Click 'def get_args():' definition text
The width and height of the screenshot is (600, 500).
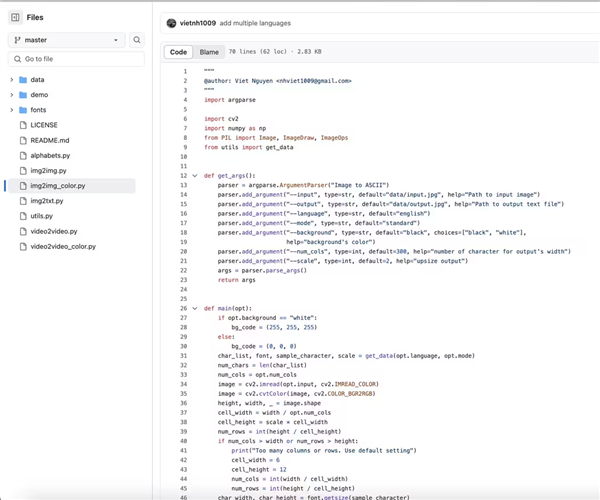tap(229, 176)
